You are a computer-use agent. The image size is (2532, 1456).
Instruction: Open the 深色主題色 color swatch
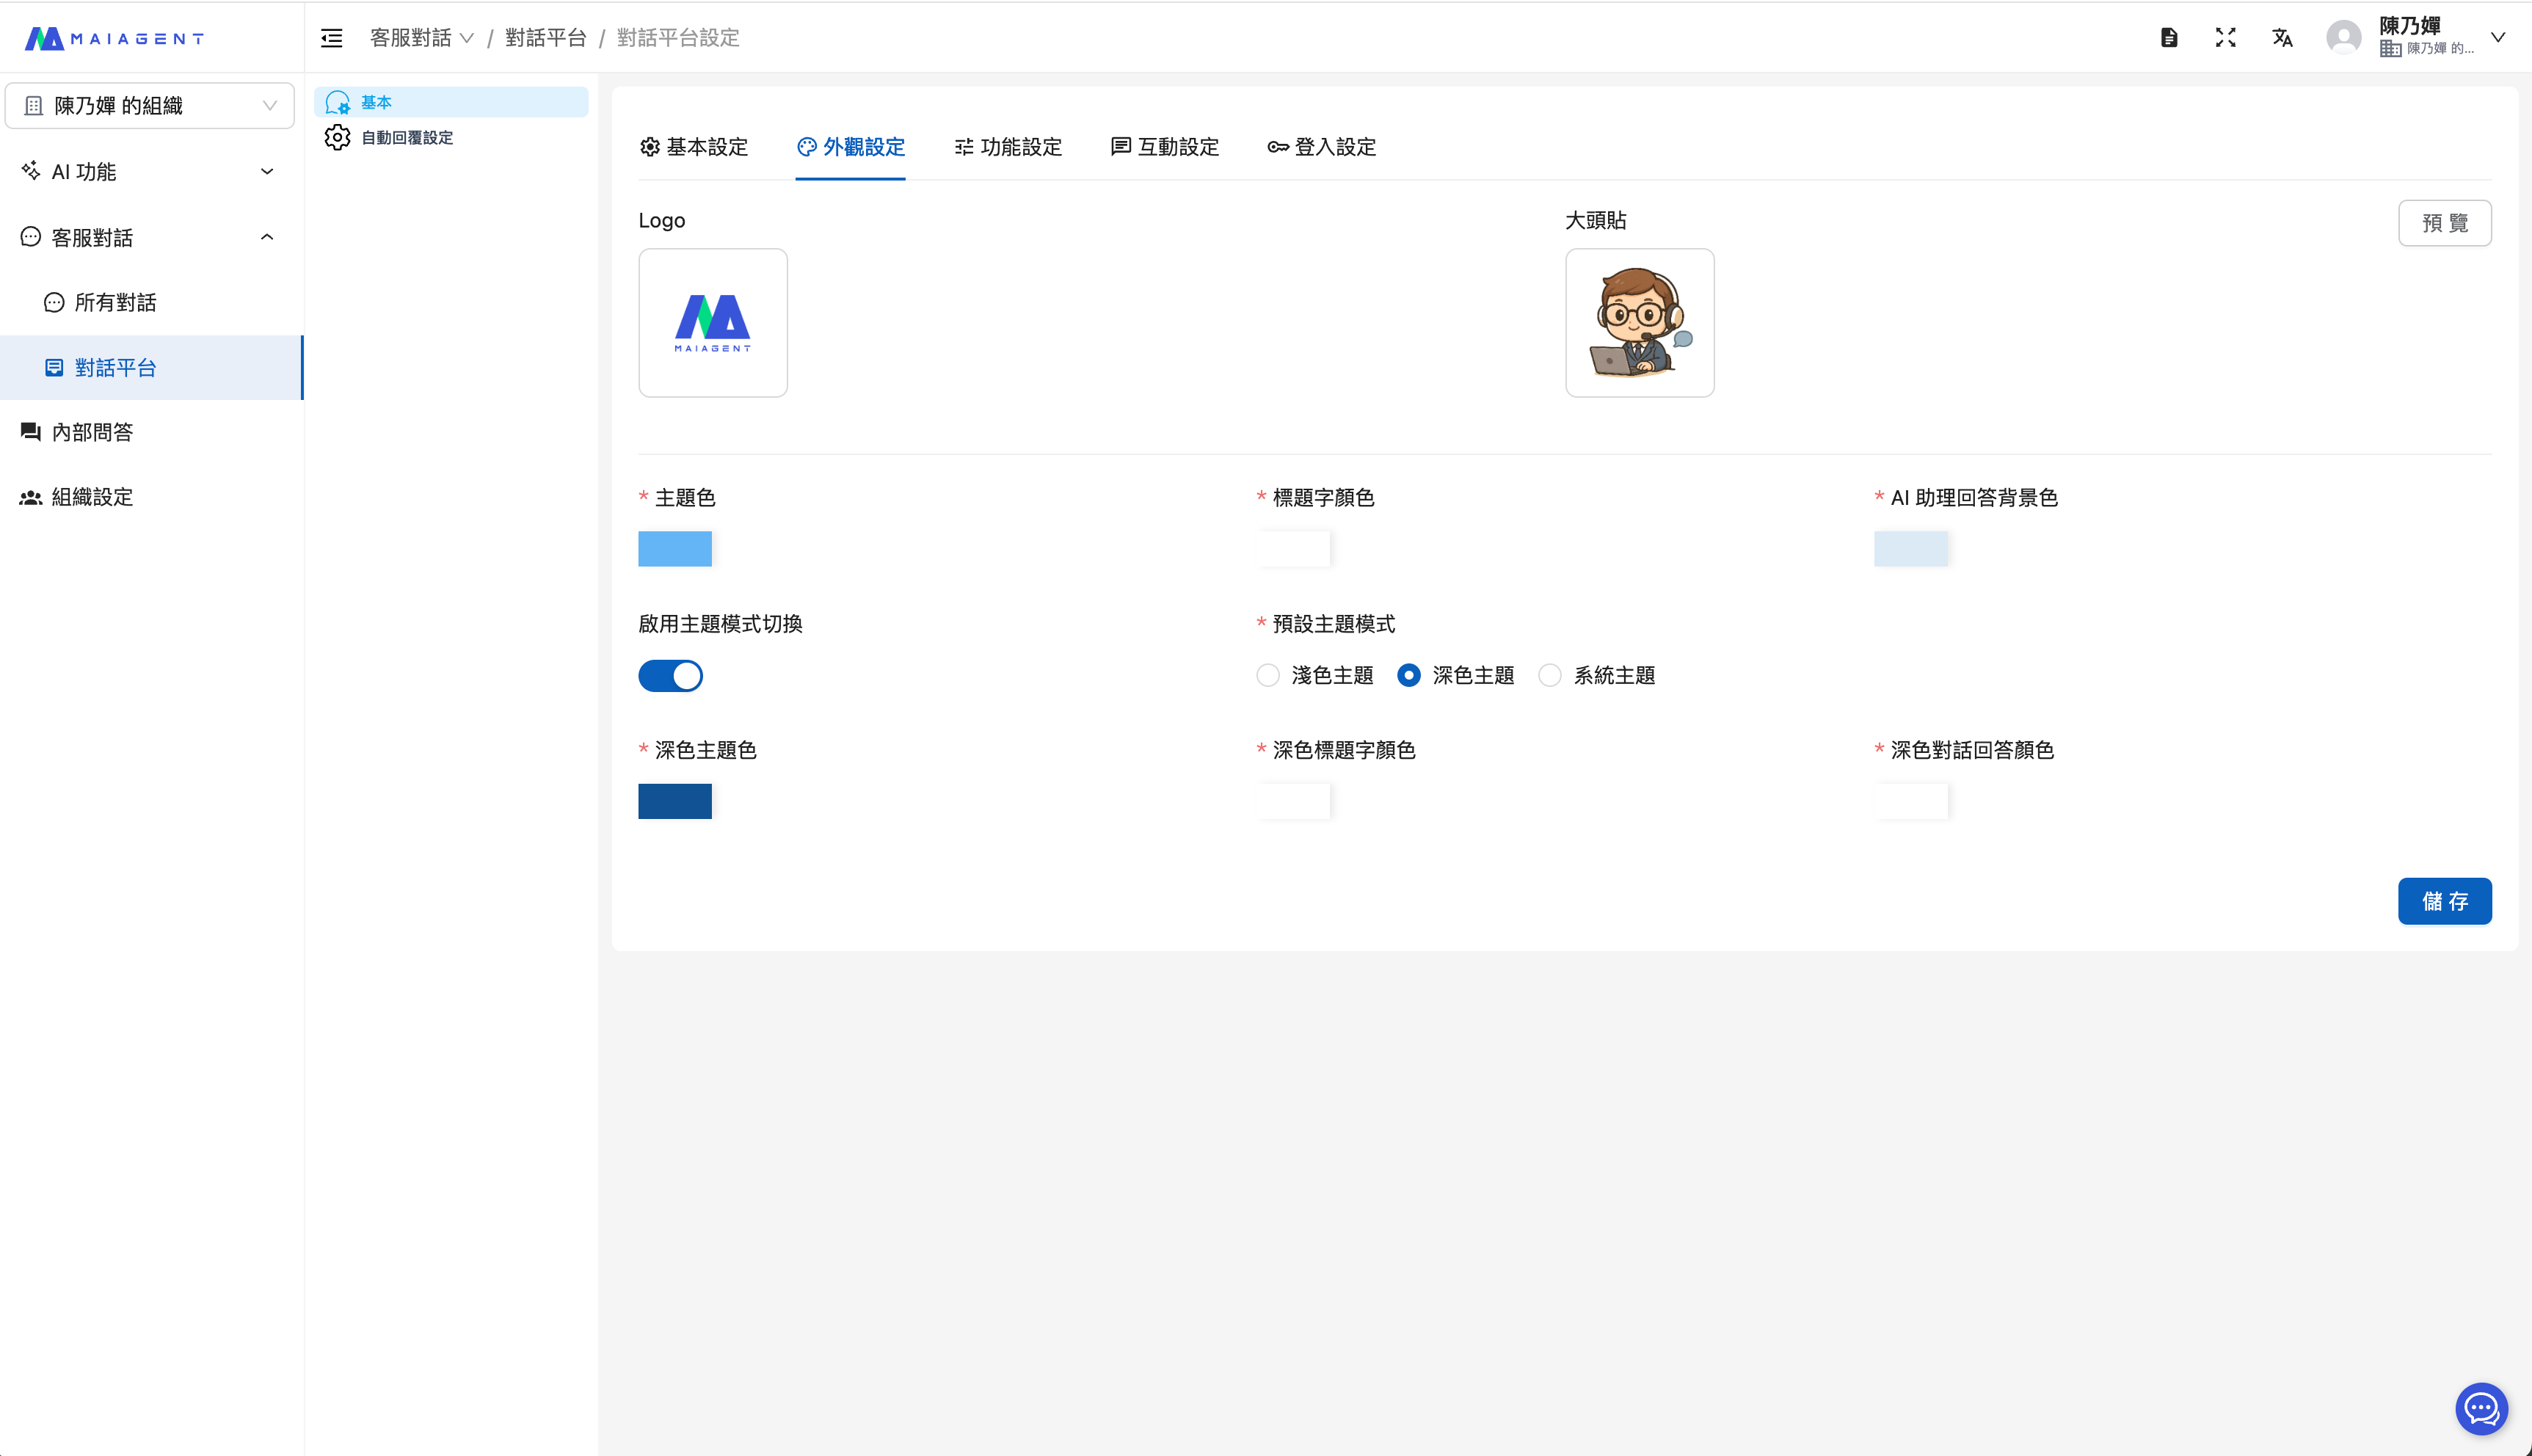[675, 801]
